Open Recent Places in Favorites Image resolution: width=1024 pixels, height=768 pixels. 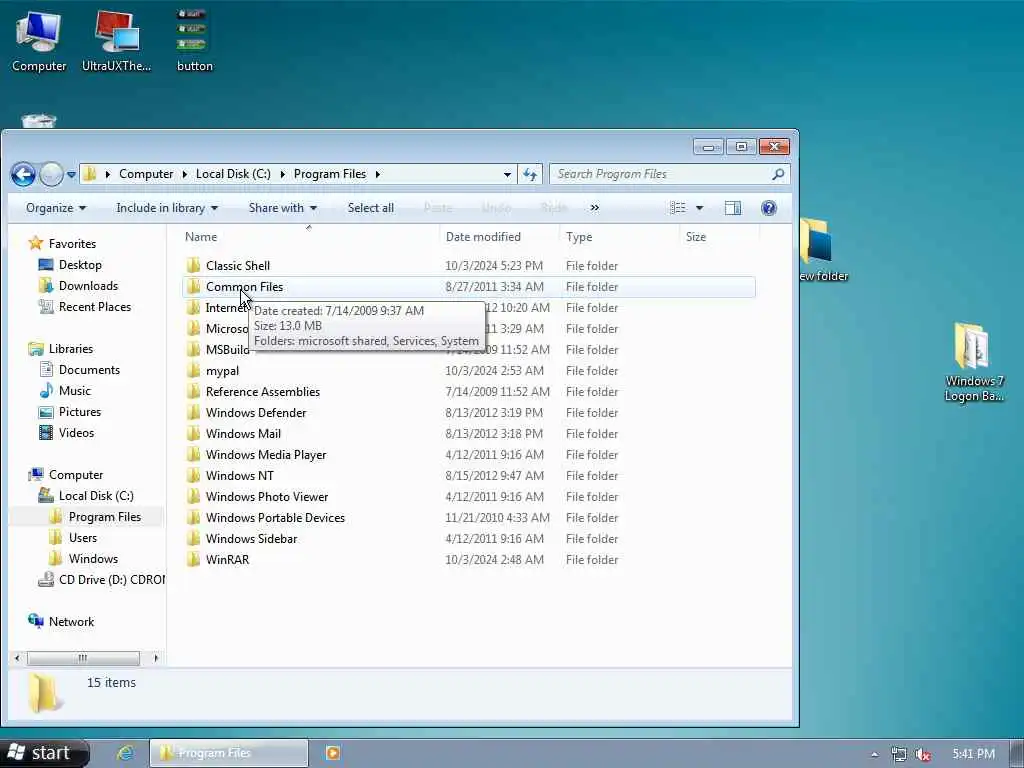tap(95, 306)
